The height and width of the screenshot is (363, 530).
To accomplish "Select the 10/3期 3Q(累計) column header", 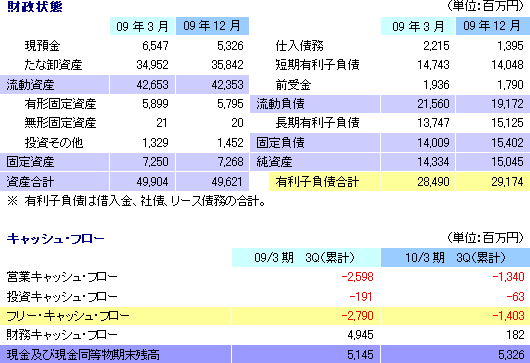I will tap(455, 258).
